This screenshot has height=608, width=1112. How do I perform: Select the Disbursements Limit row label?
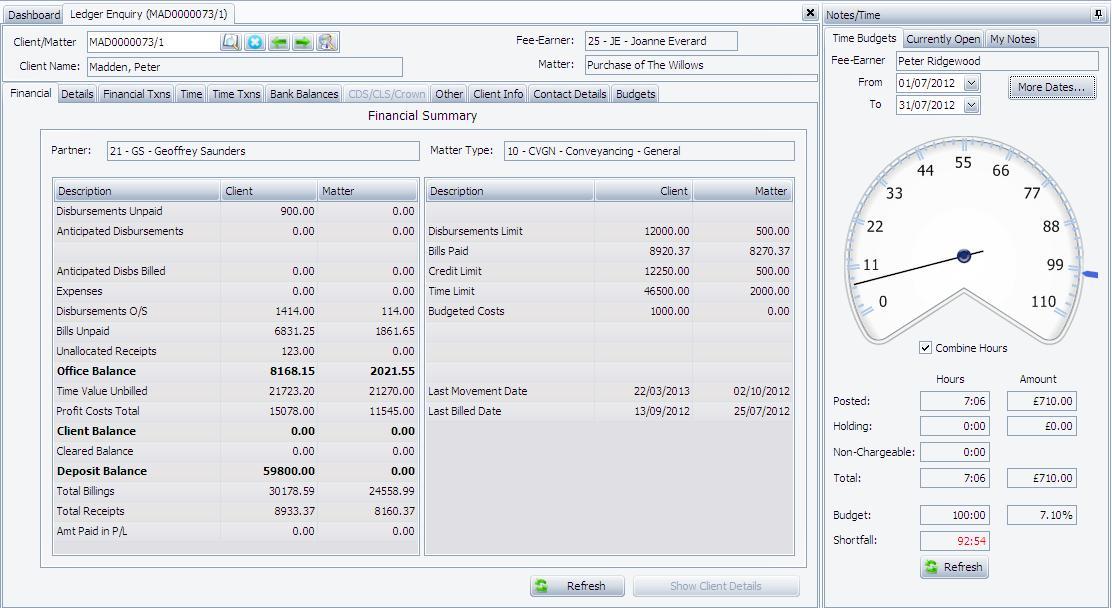[475, 231]
